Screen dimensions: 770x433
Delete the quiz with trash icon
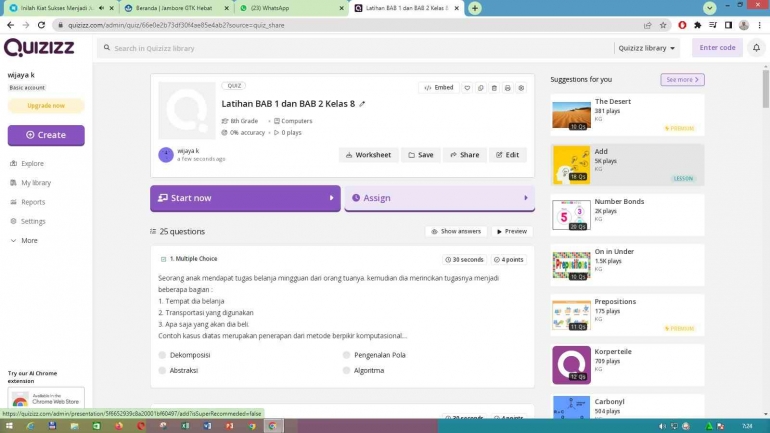coord(494,88)
